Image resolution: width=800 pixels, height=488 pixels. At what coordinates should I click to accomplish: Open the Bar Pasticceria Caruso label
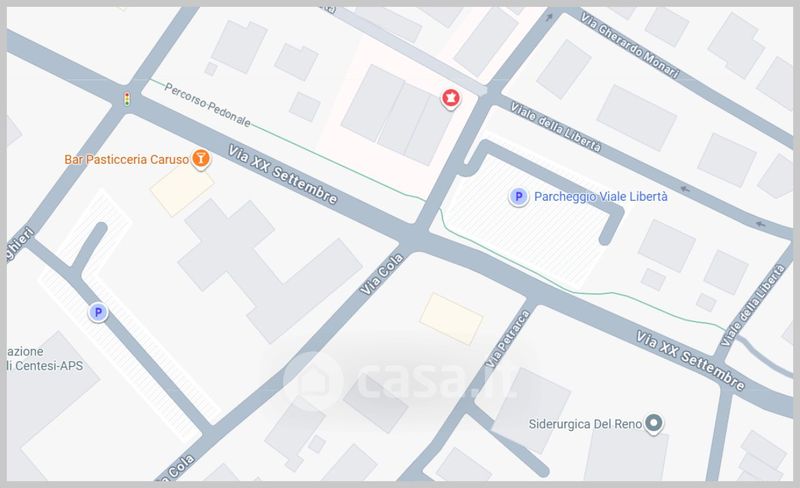pyautogui.click(x=127, y=159)
